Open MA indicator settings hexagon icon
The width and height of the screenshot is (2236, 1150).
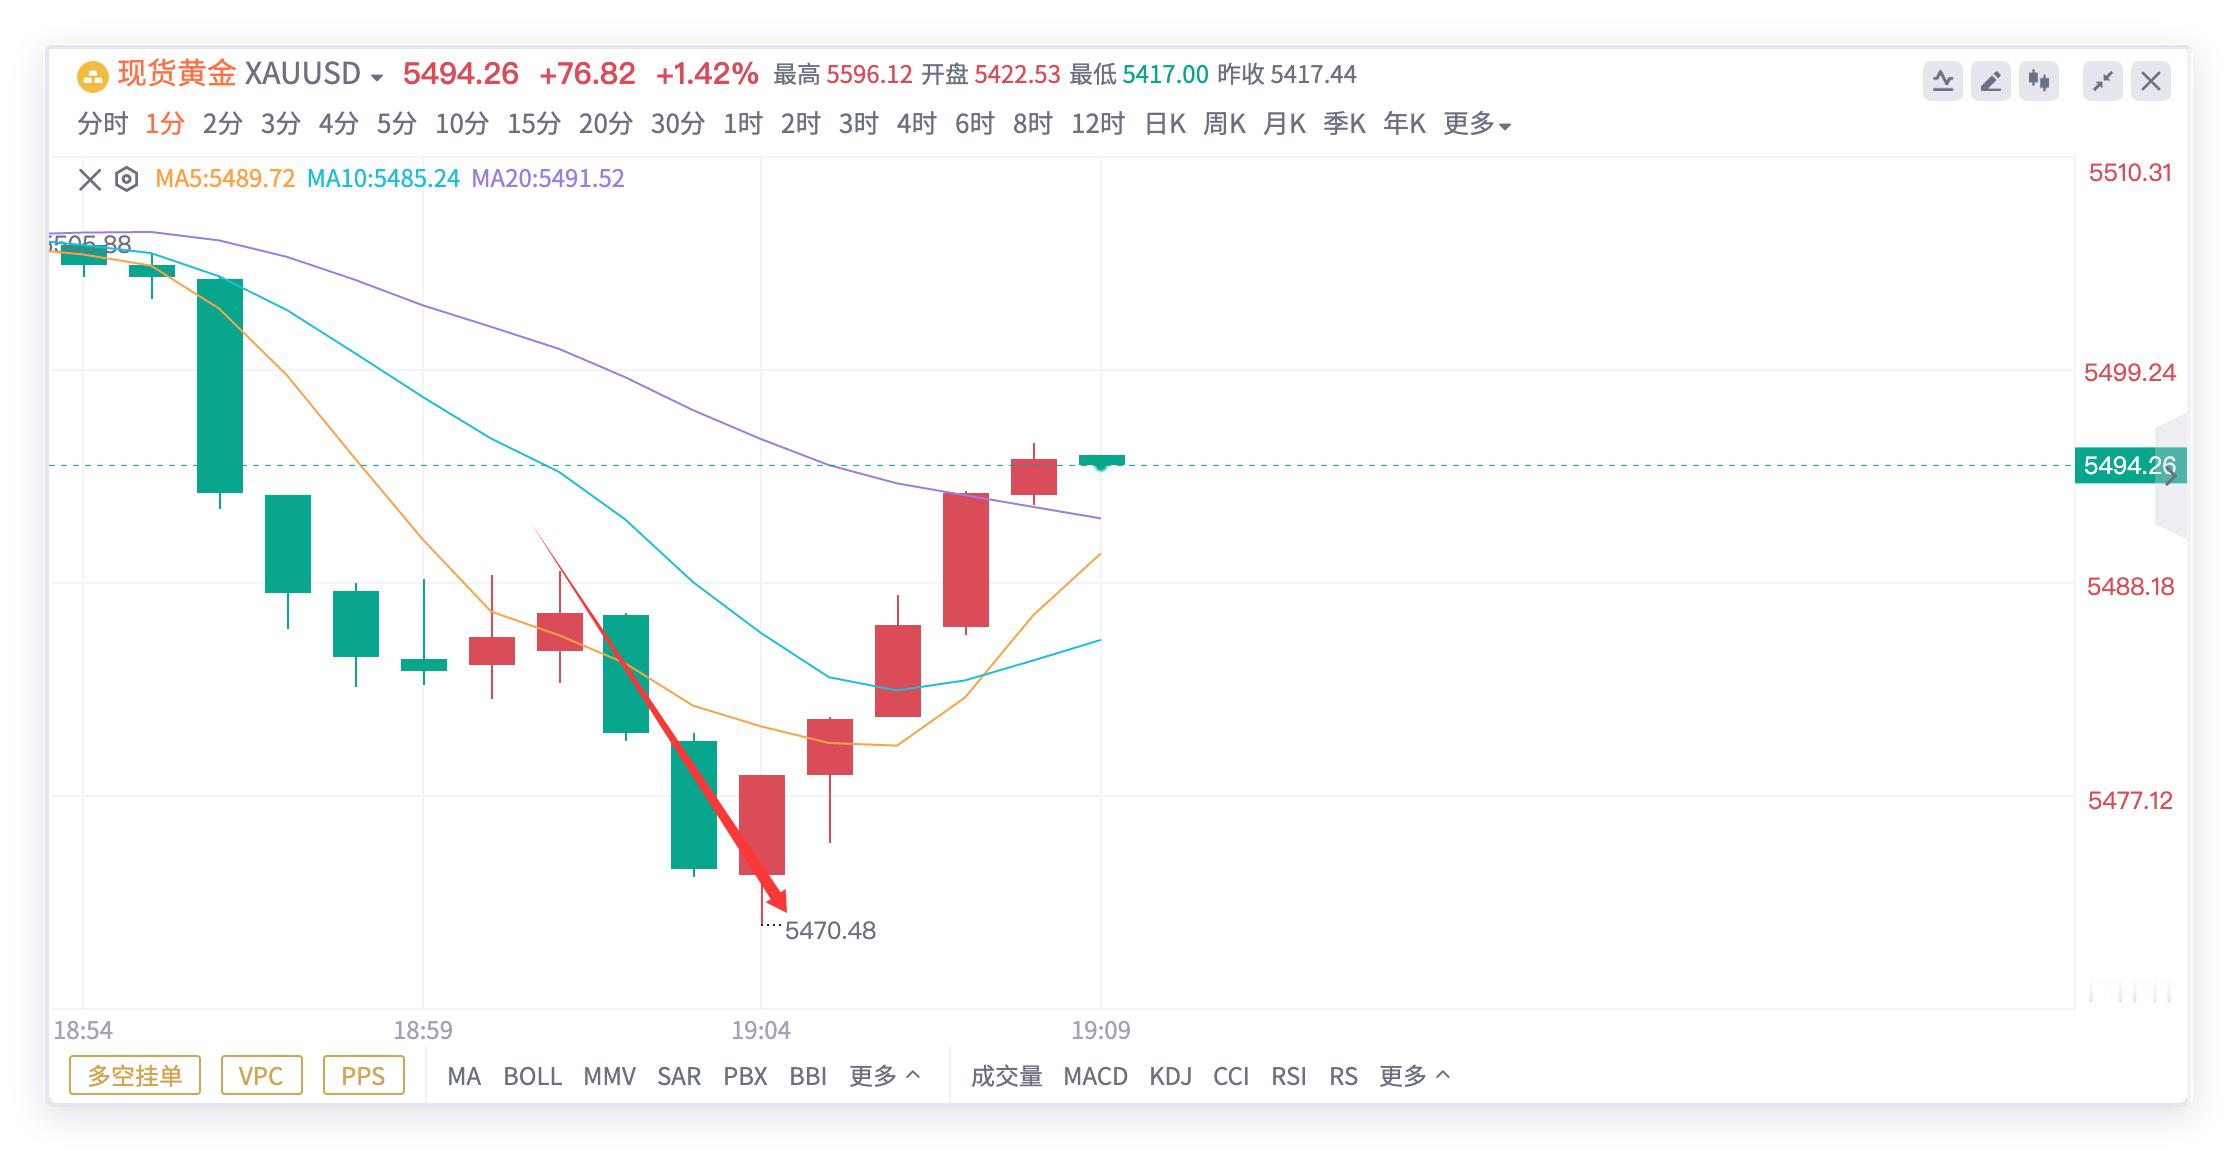[126, 179]
